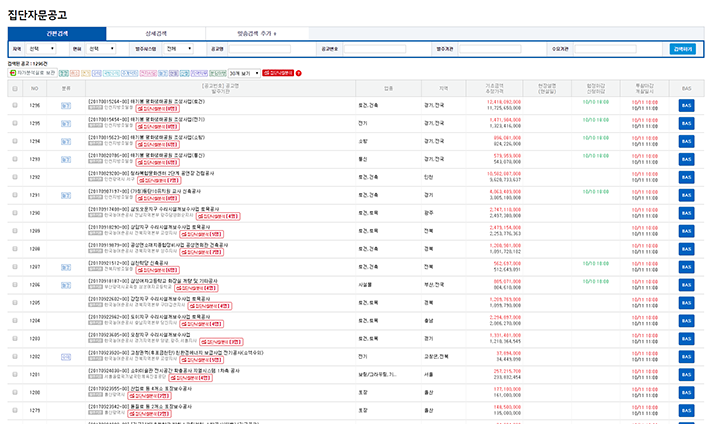Open BAS for notice number 1287
This screenshot has height=424, width=712.
686,267
